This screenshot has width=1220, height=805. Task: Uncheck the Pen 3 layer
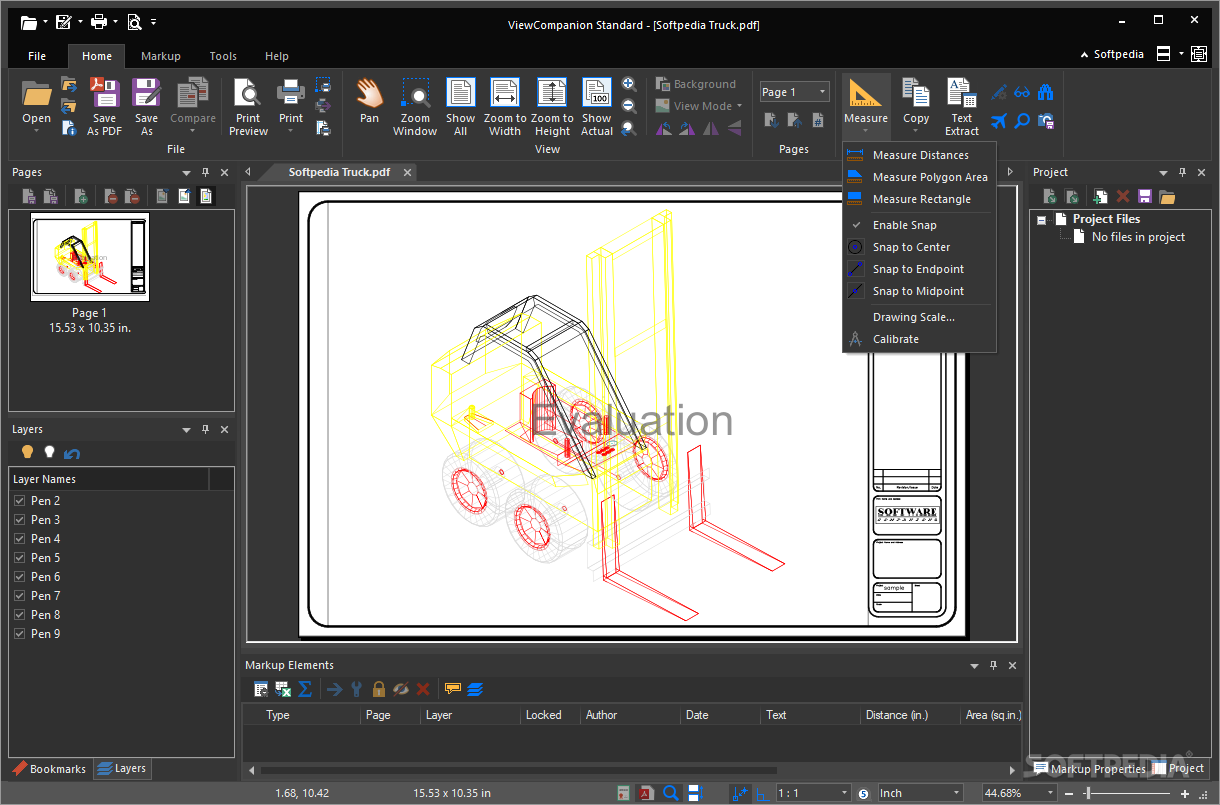click(19, 520)
